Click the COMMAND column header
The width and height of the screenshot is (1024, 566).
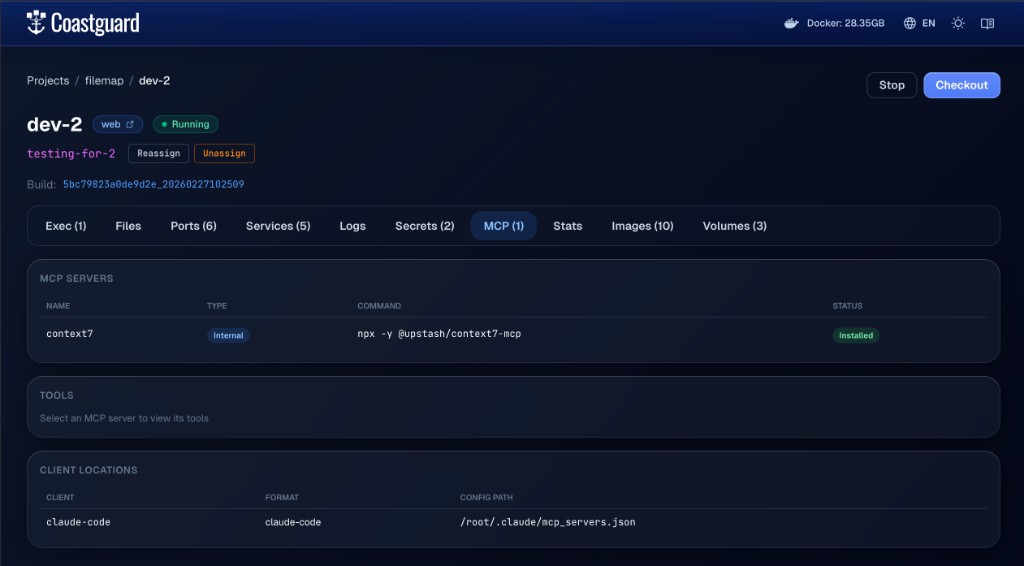tap(379, 306)
